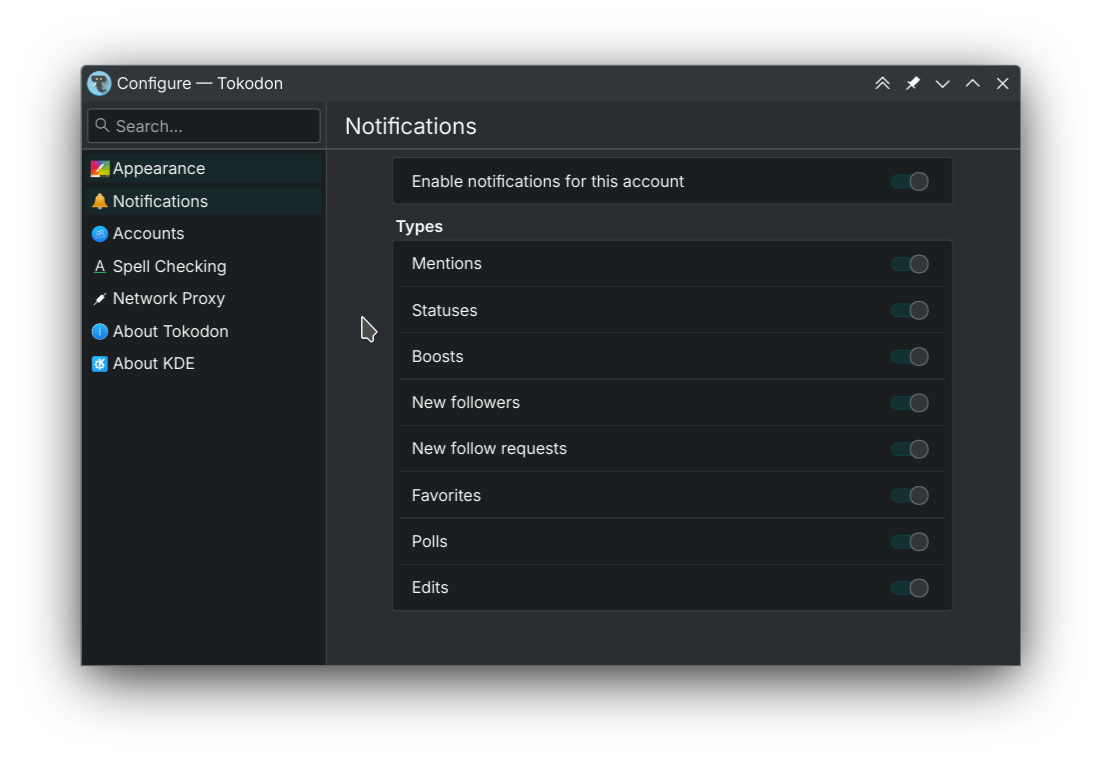The width and height of the screenshot is (1100, 761).
Task: Click the Network Proxy plug icon
Action: [100, 299]
